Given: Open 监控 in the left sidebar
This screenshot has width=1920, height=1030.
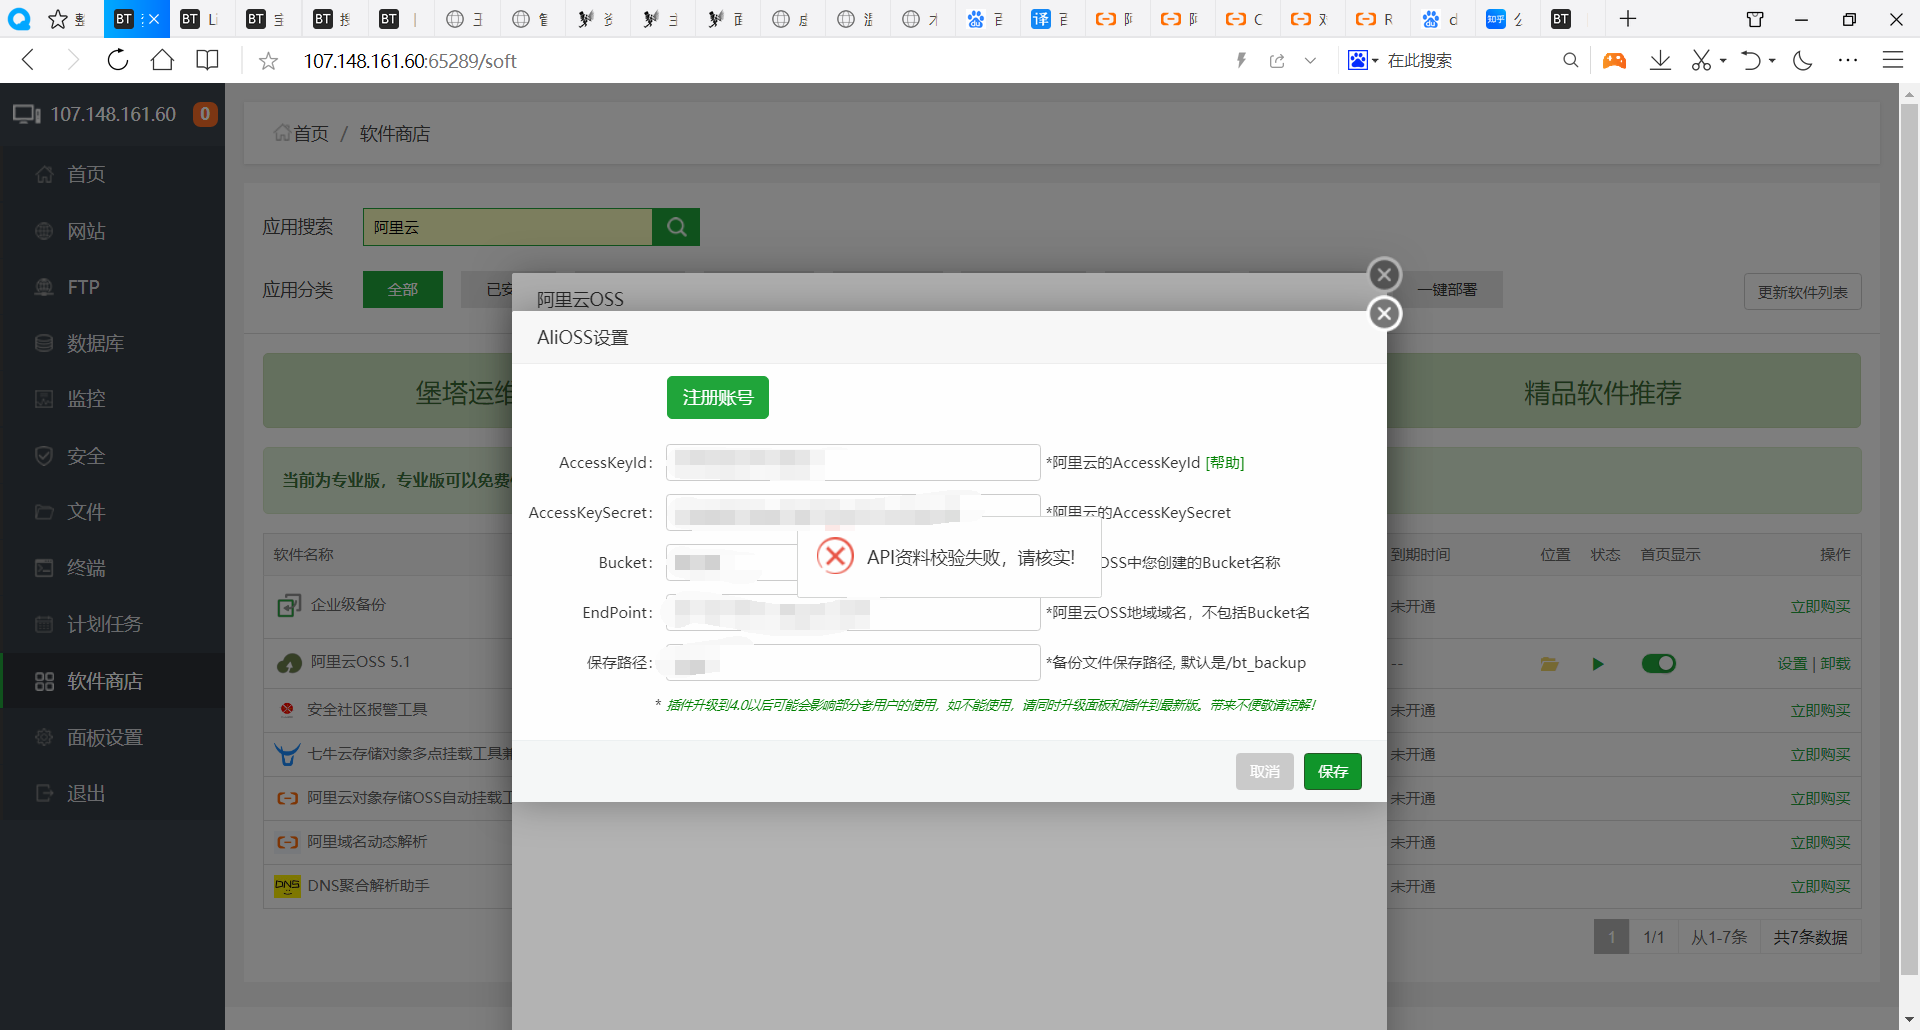Looking at the screenshot, I should (x=86, y=399).
